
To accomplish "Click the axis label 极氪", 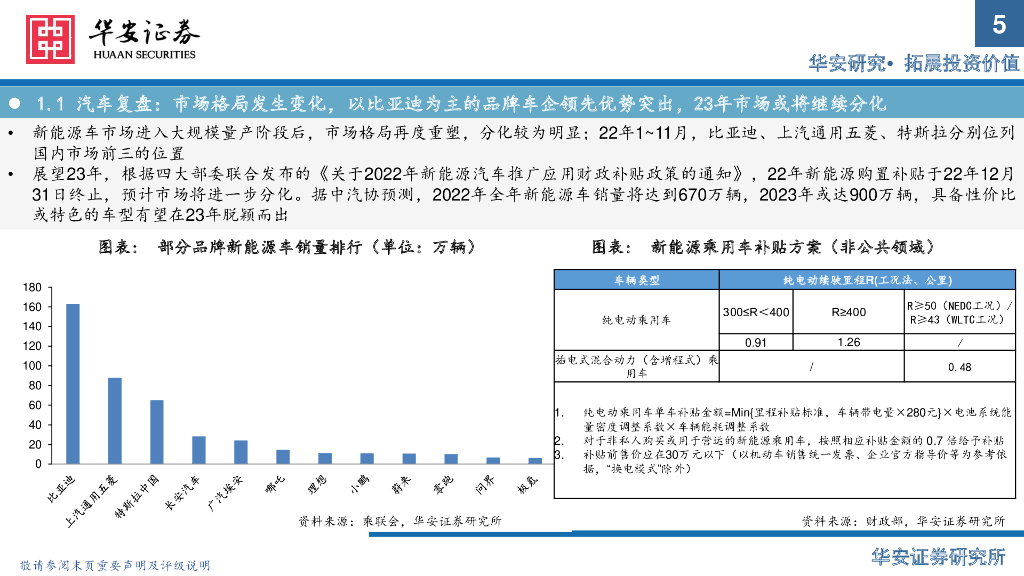I will click(526, 485).
